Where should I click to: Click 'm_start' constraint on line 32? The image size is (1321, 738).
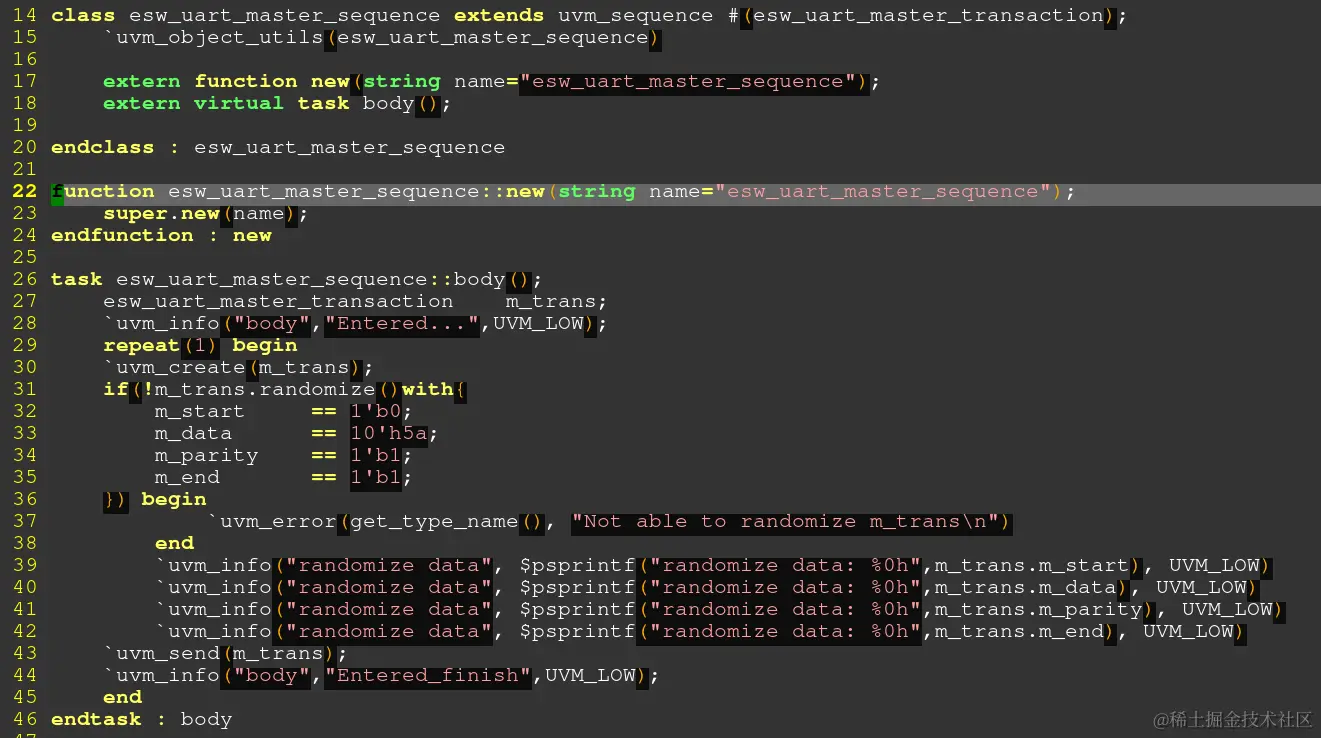[200, 412]
